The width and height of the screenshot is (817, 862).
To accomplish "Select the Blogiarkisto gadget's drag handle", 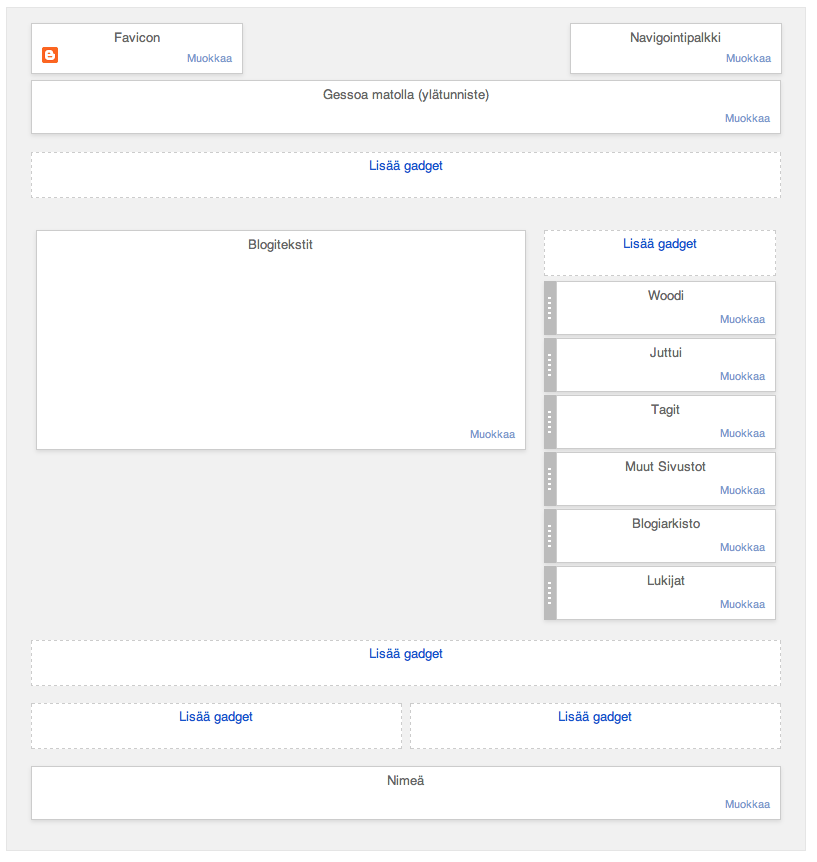I will pyautogui.click(x=550, y=536).
